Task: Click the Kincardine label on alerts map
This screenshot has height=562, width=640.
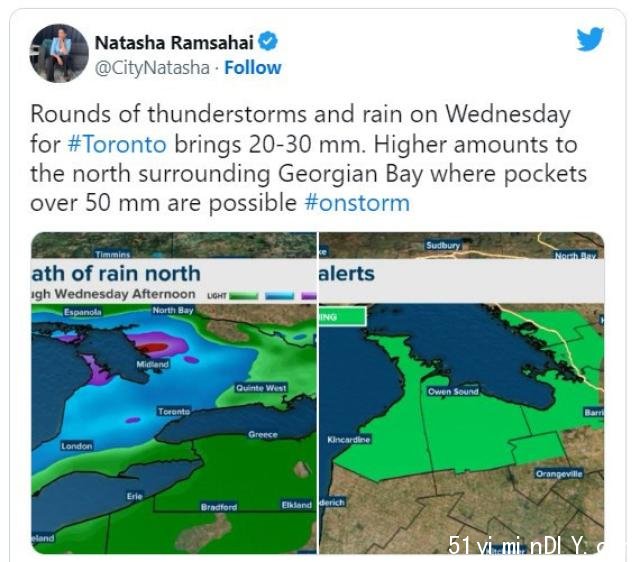Action: (349, 440)
